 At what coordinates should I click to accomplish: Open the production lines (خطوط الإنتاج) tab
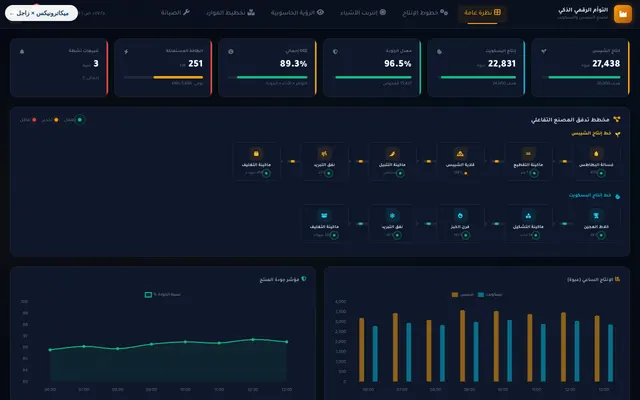coord(425,13)
